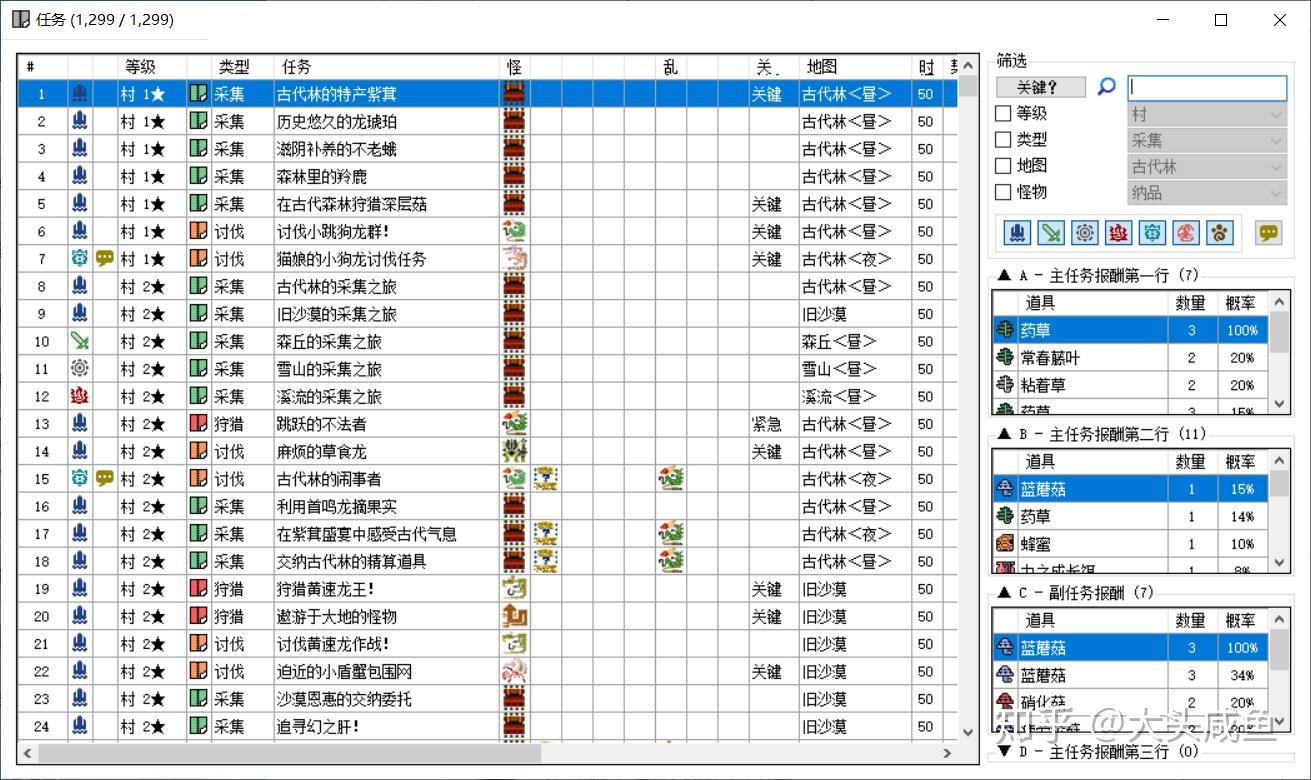The width and height of the screenshot is (1311, 780).
Task: Expand section D 主任务报酬第三行
Action: [1003, 751]
